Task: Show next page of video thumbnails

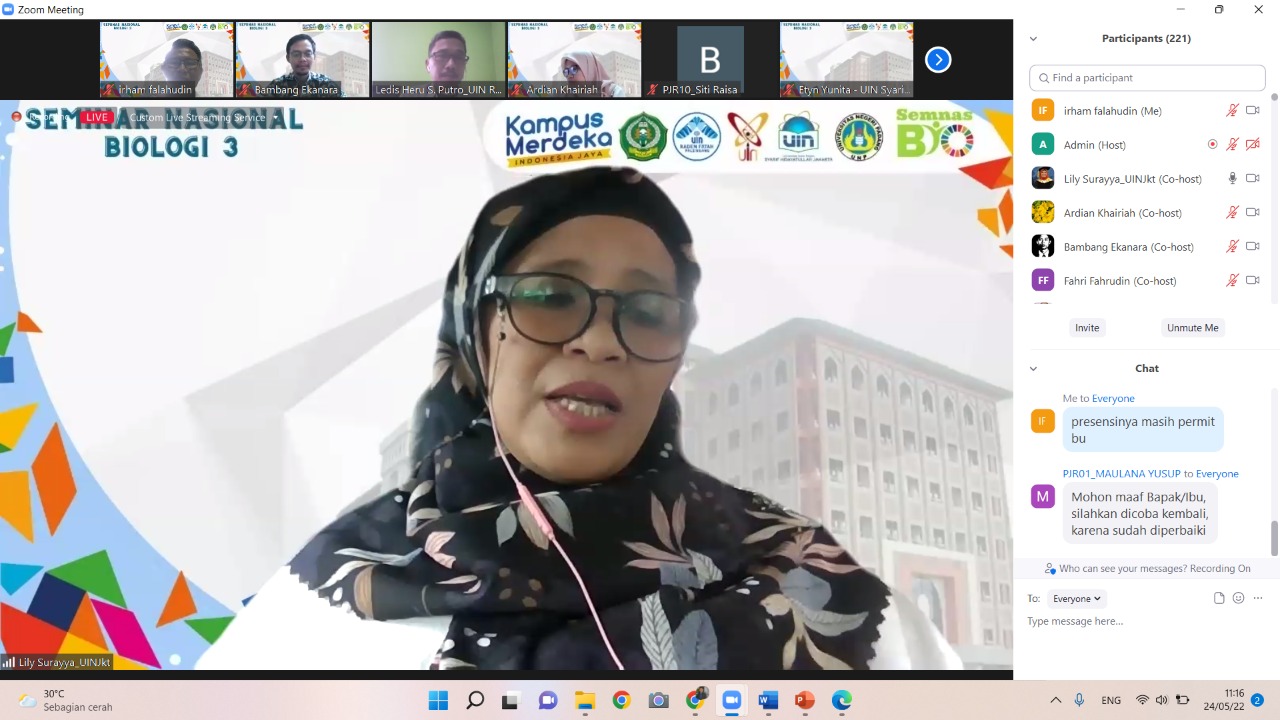Action: 937,60
